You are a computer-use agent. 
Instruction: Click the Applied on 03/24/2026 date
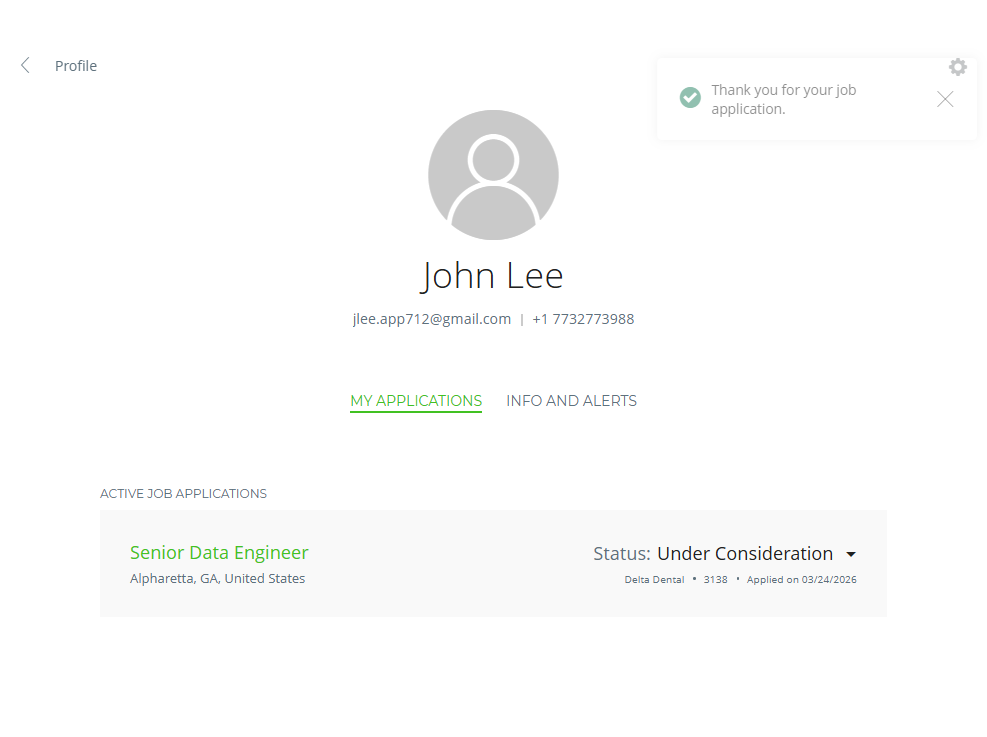coord(801,580)
